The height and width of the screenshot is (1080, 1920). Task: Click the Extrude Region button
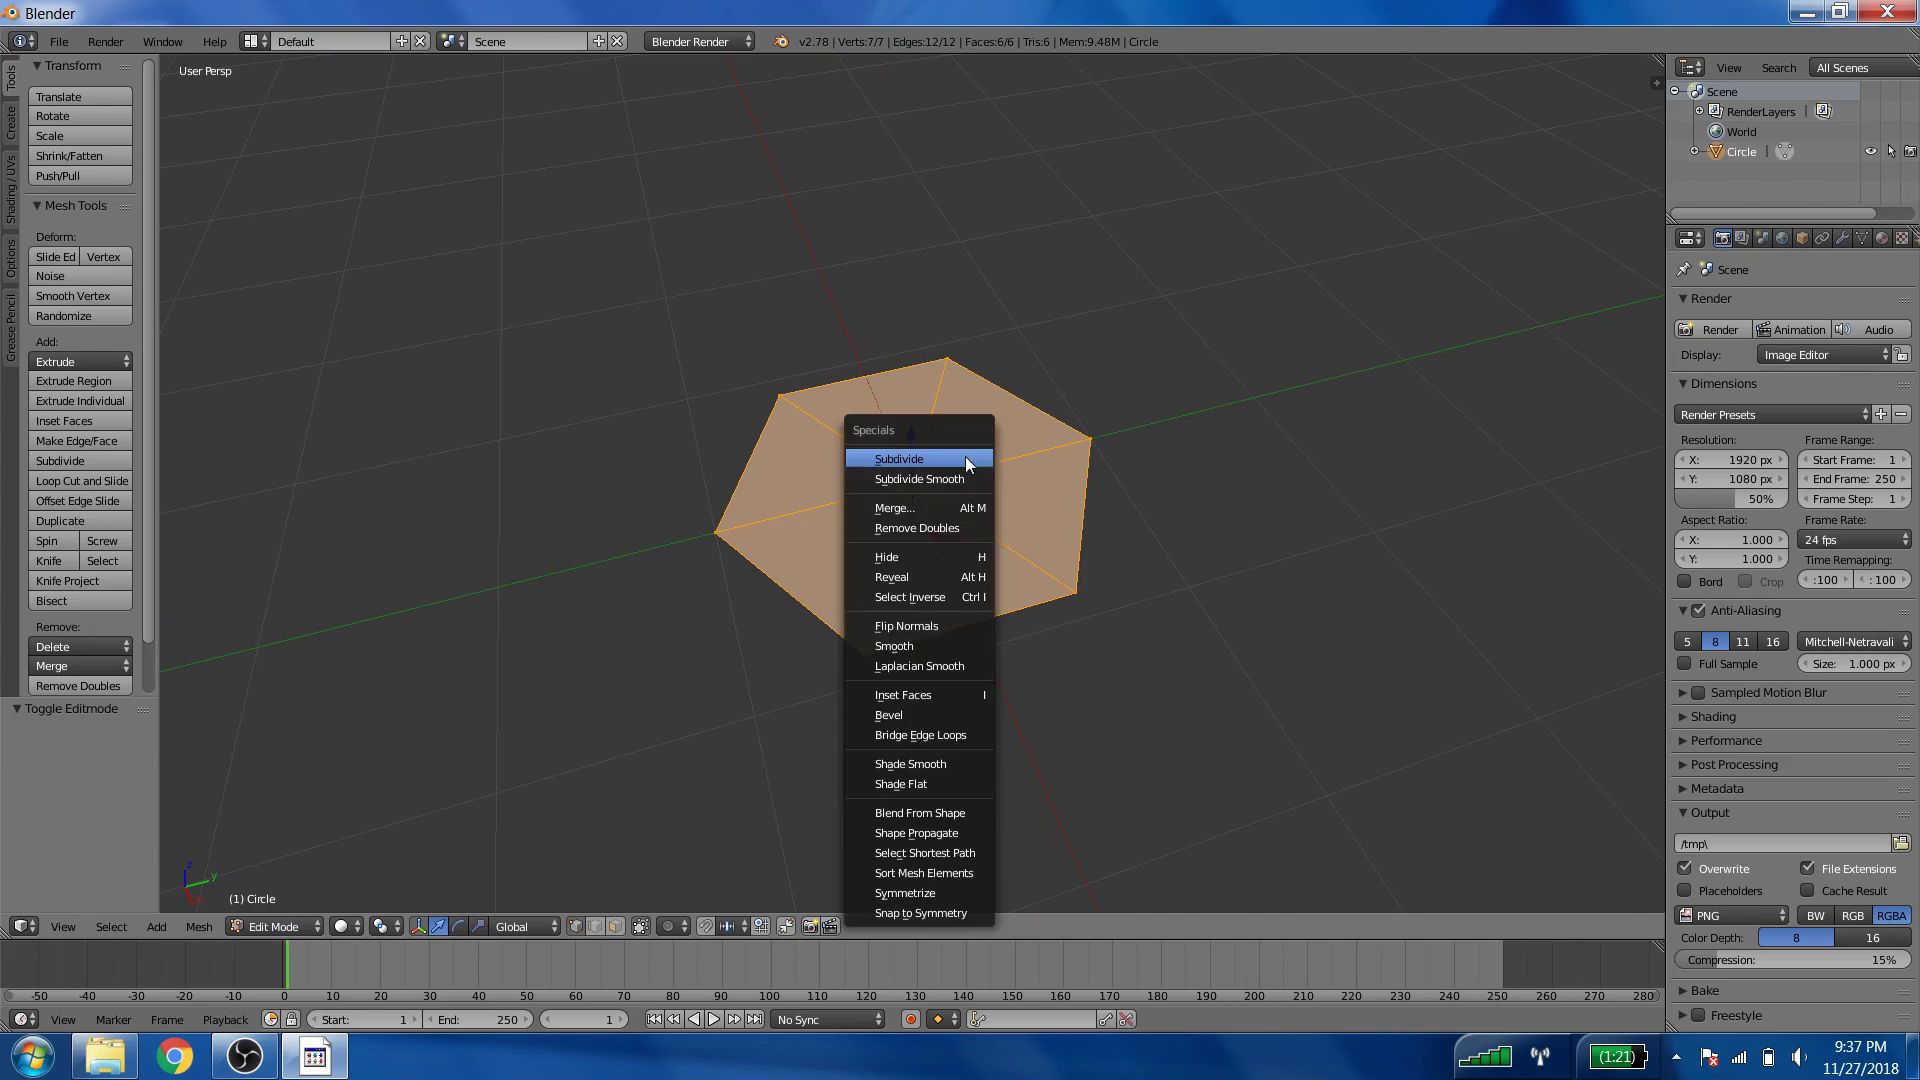pos(80,381)
